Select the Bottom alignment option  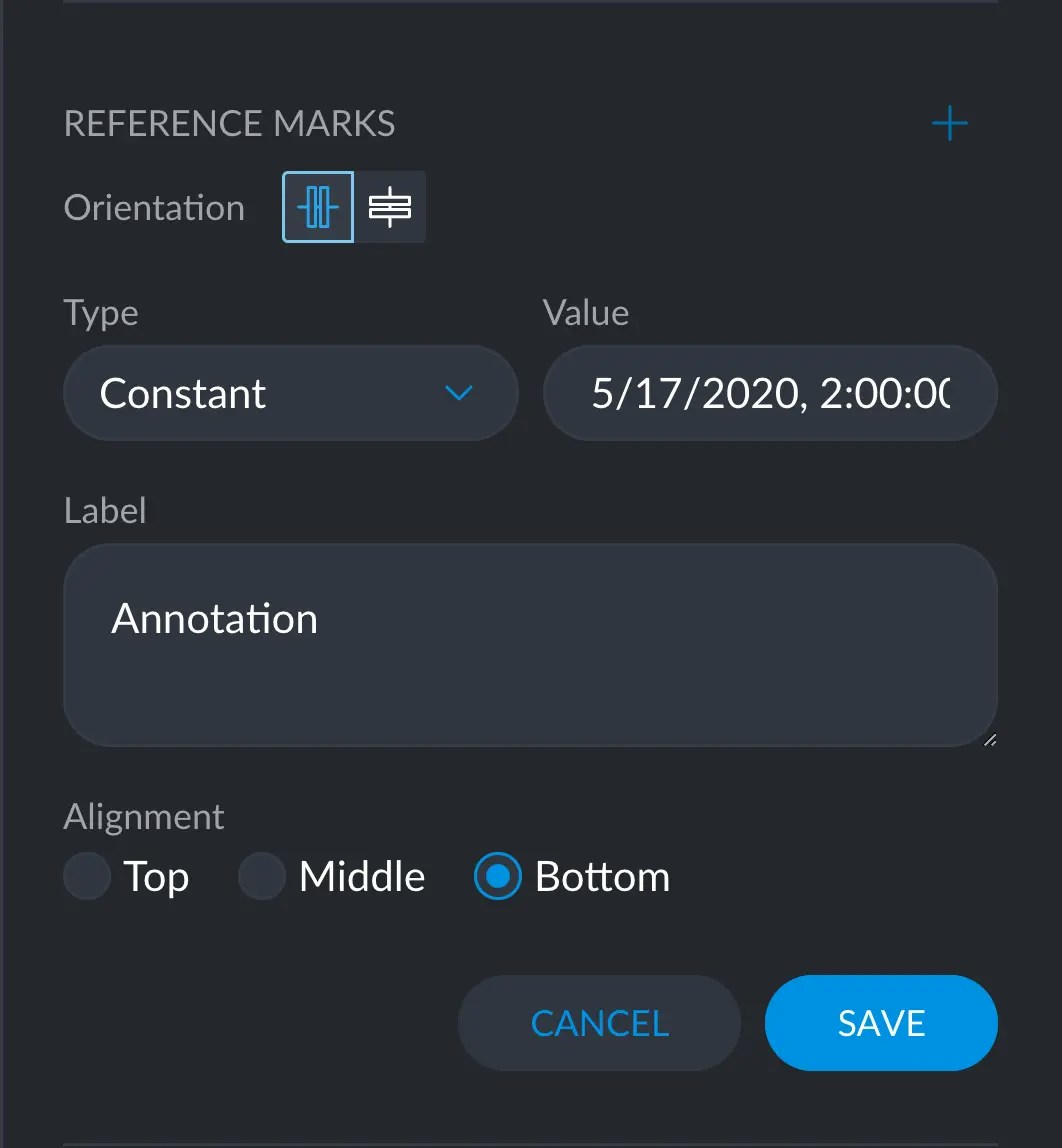(x=496, y=876)
